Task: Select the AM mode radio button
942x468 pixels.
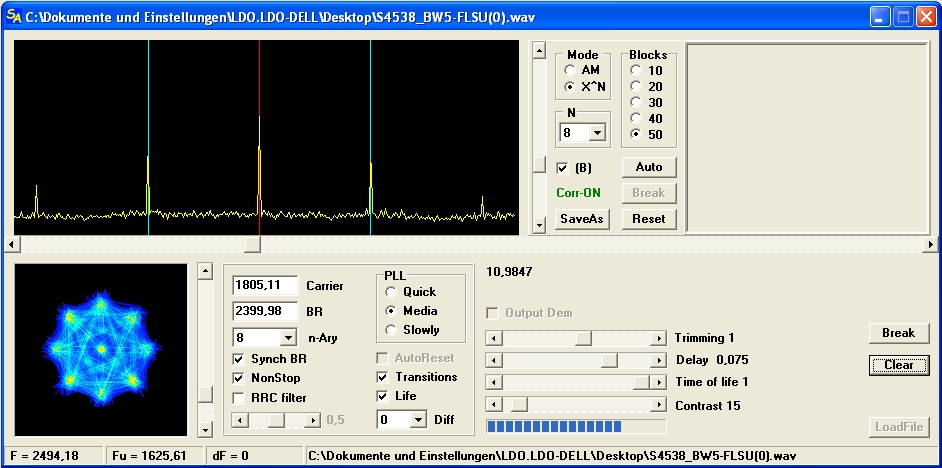Action: pyautogui.click(x=570, y=71)
